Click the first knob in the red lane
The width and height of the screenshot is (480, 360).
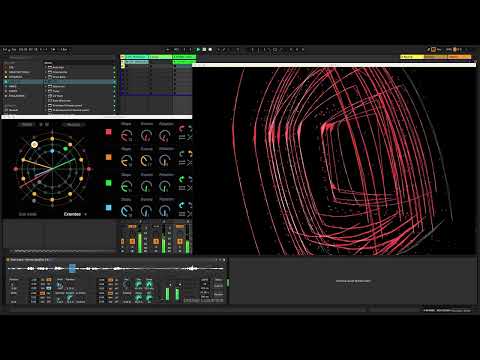126,135
